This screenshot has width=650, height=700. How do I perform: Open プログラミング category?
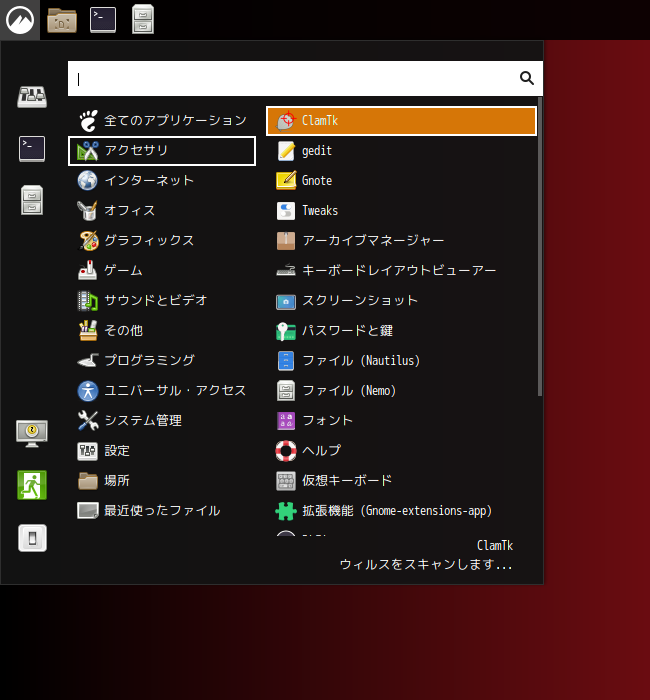pyautogui.click(x=162, y=361)
